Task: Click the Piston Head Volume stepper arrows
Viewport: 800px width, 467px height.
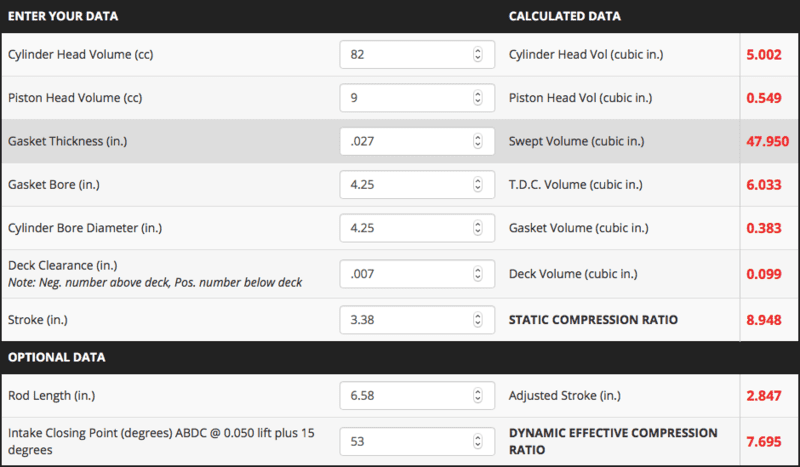Action: (477, 98)
